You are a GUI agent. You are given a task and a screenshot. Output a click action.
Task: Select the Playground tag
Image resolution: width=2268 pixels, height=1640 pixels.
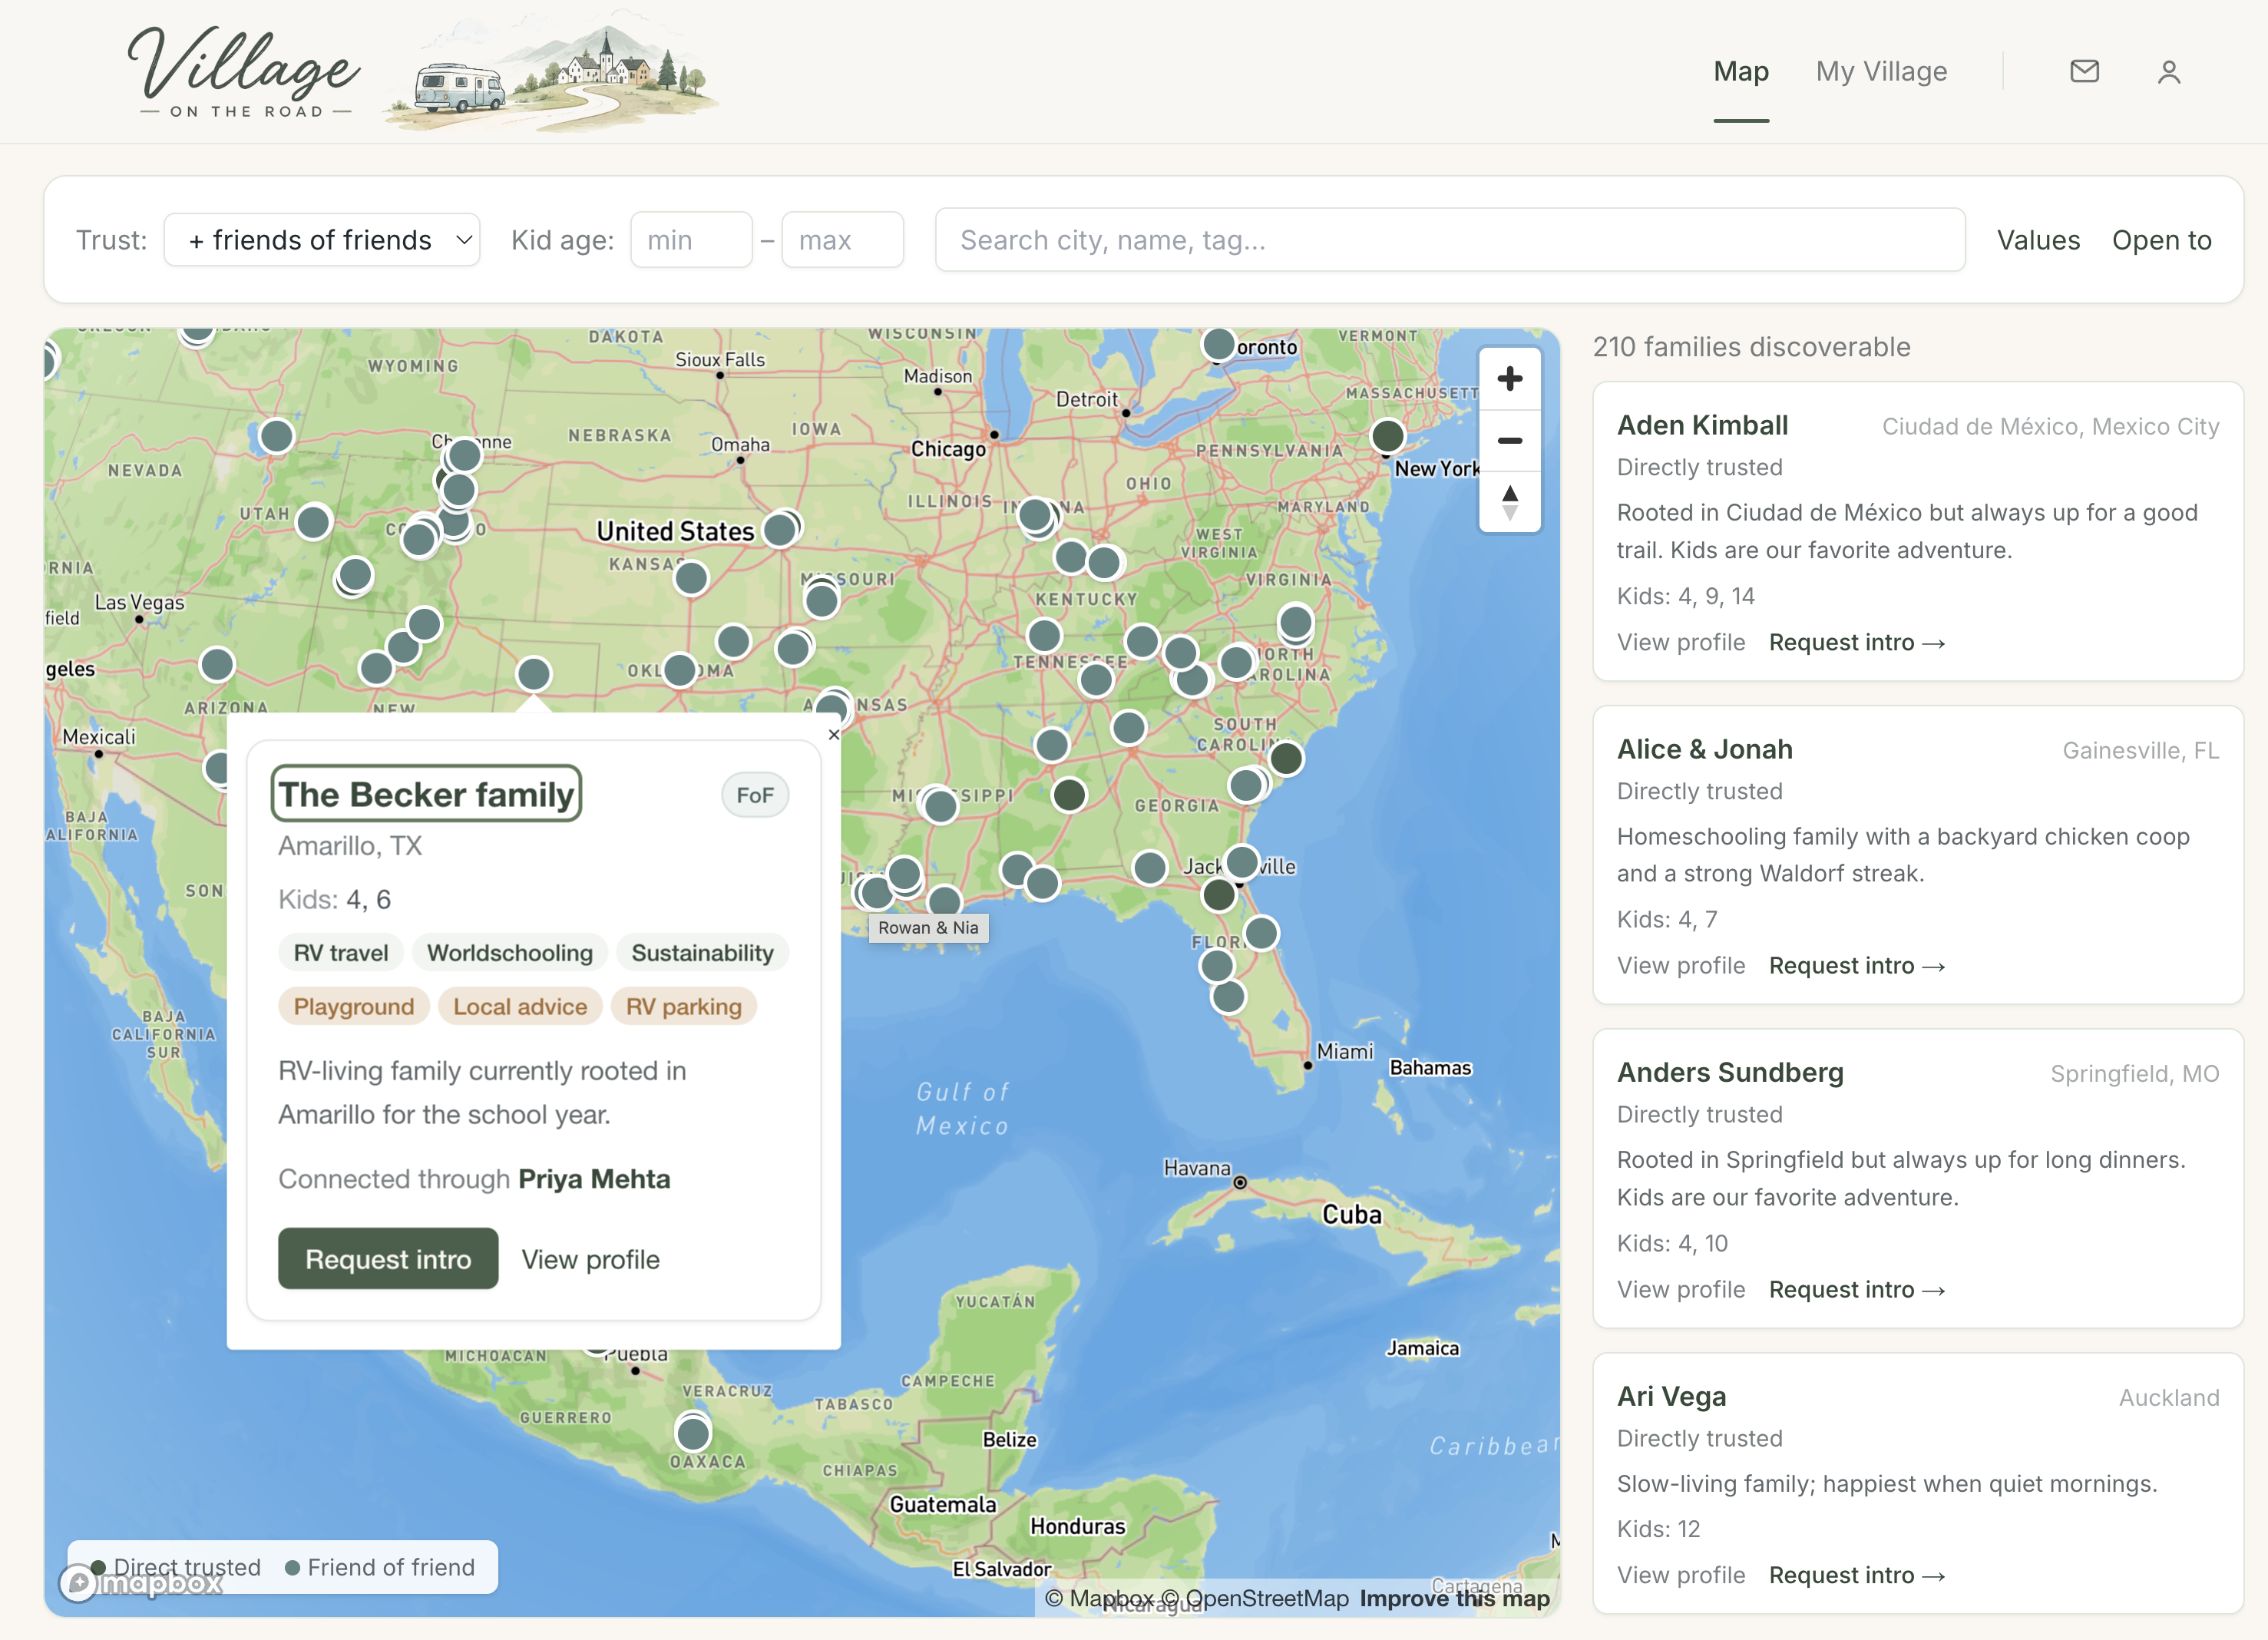pos(354,1007)
